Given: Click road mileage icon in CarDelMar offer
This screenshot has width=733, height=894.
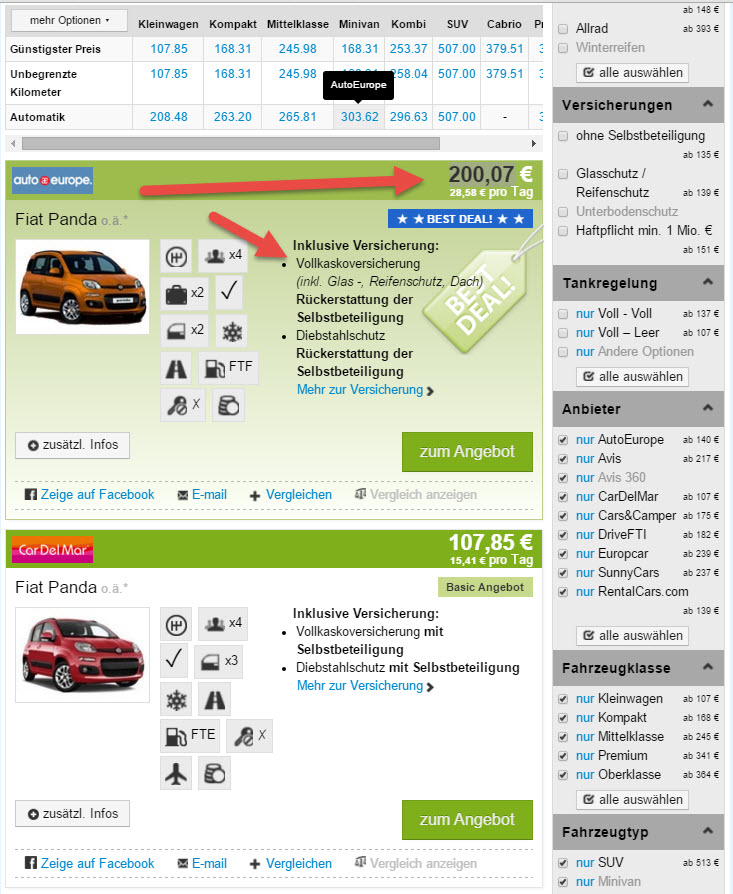Looking at the screenshot, I should (x=215, y=700).
